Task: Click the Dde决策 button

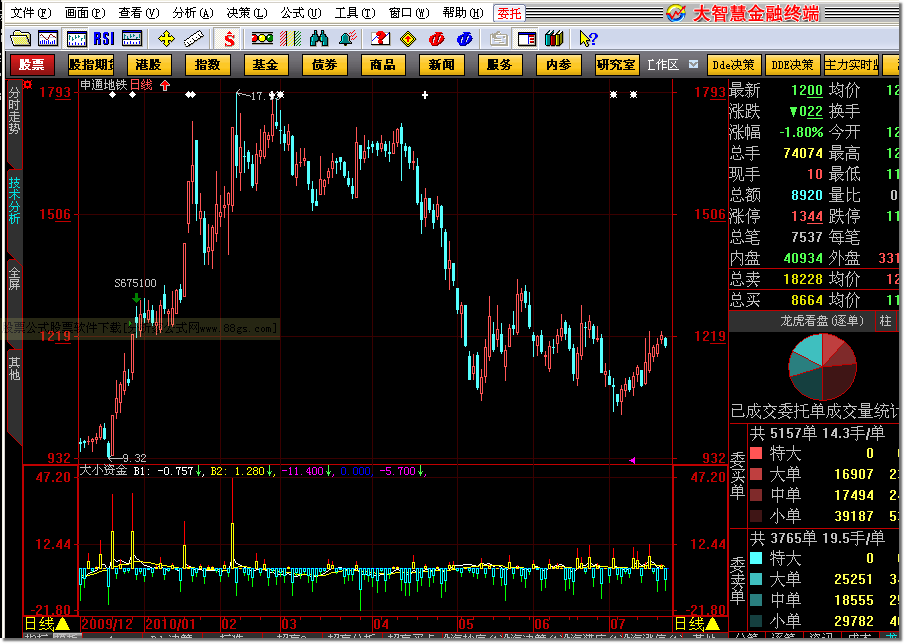Action: (x=733, y=65)
